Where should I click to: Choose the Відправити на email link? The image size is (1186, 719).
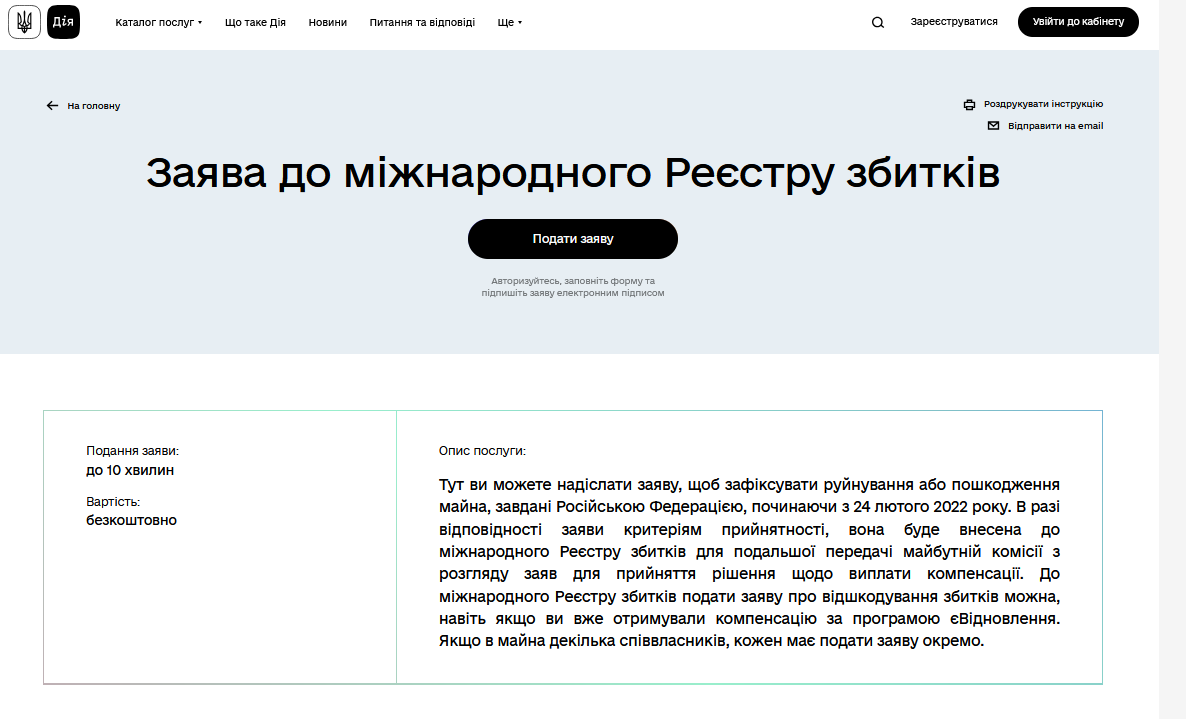1055,126
